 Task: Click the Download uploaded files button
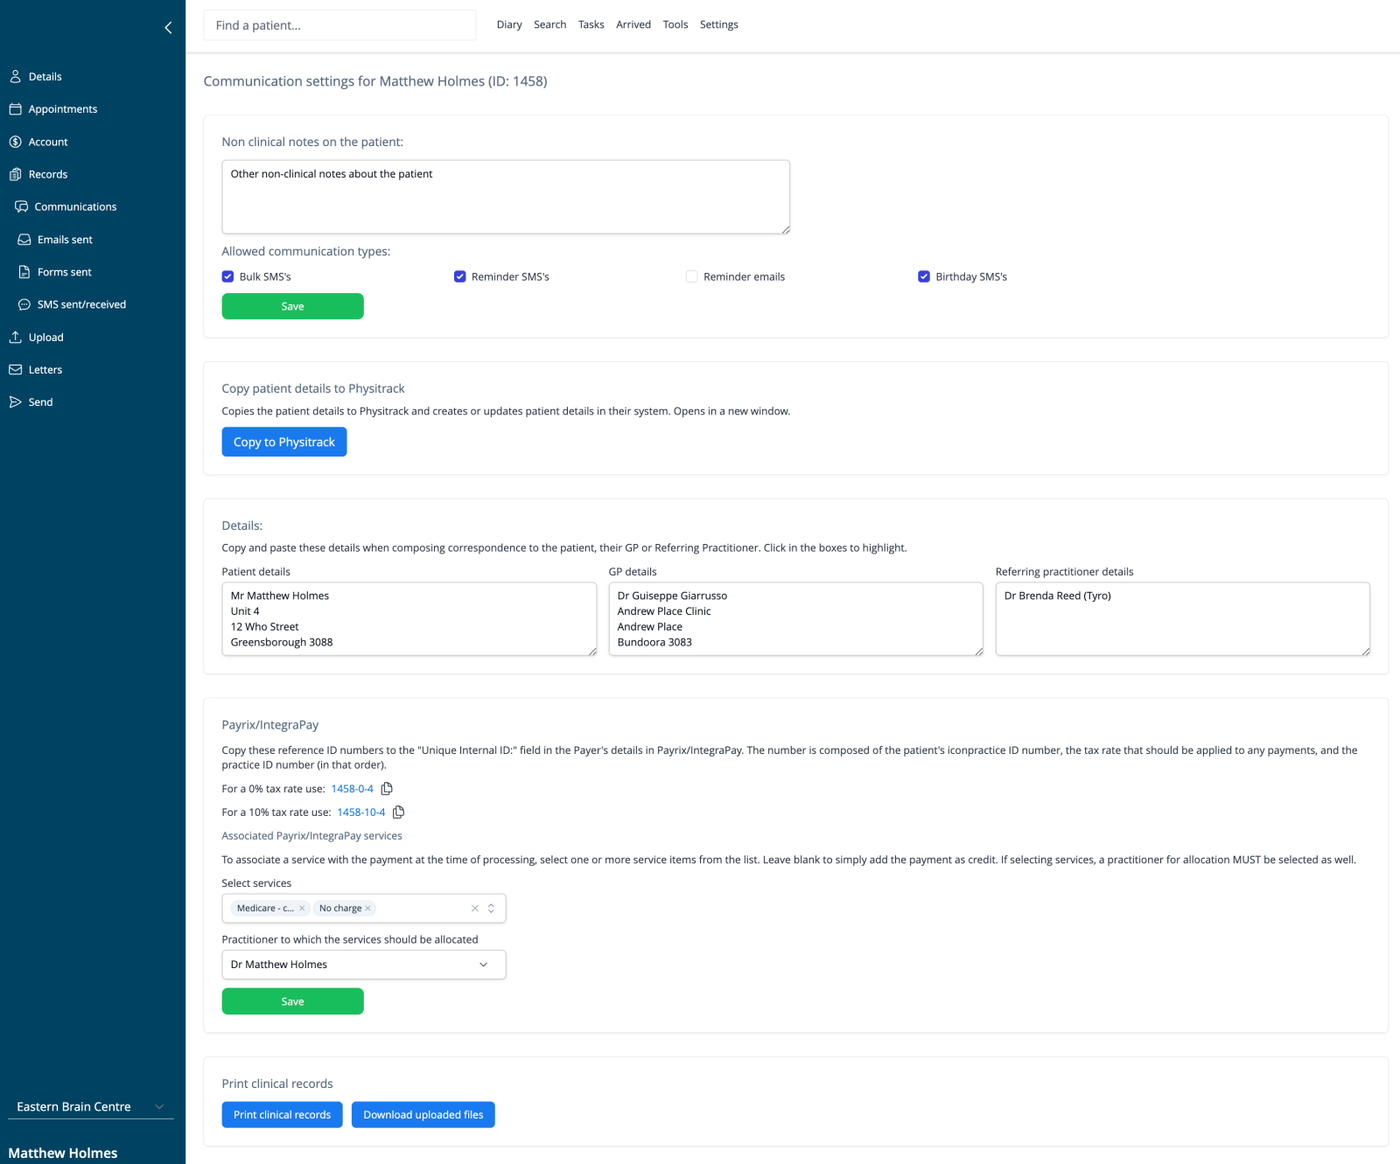tap(423, 1114)
